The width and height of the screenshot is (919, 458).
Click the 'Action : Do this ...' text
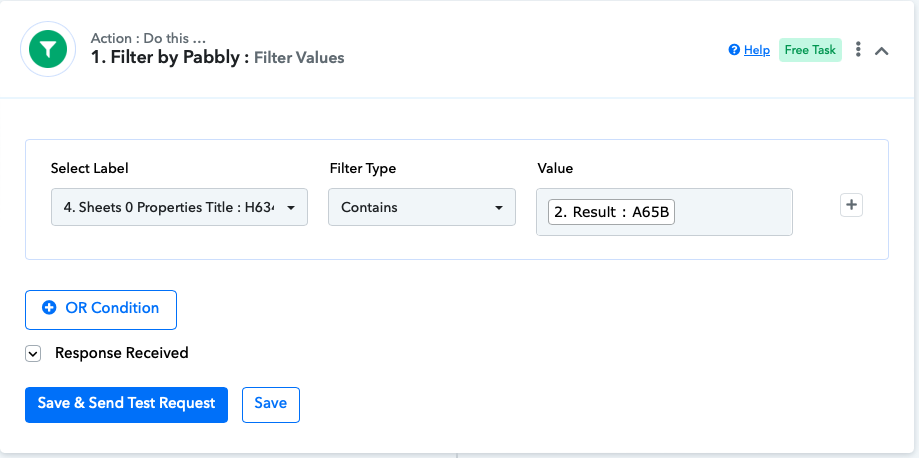click(x=148, y=38)
